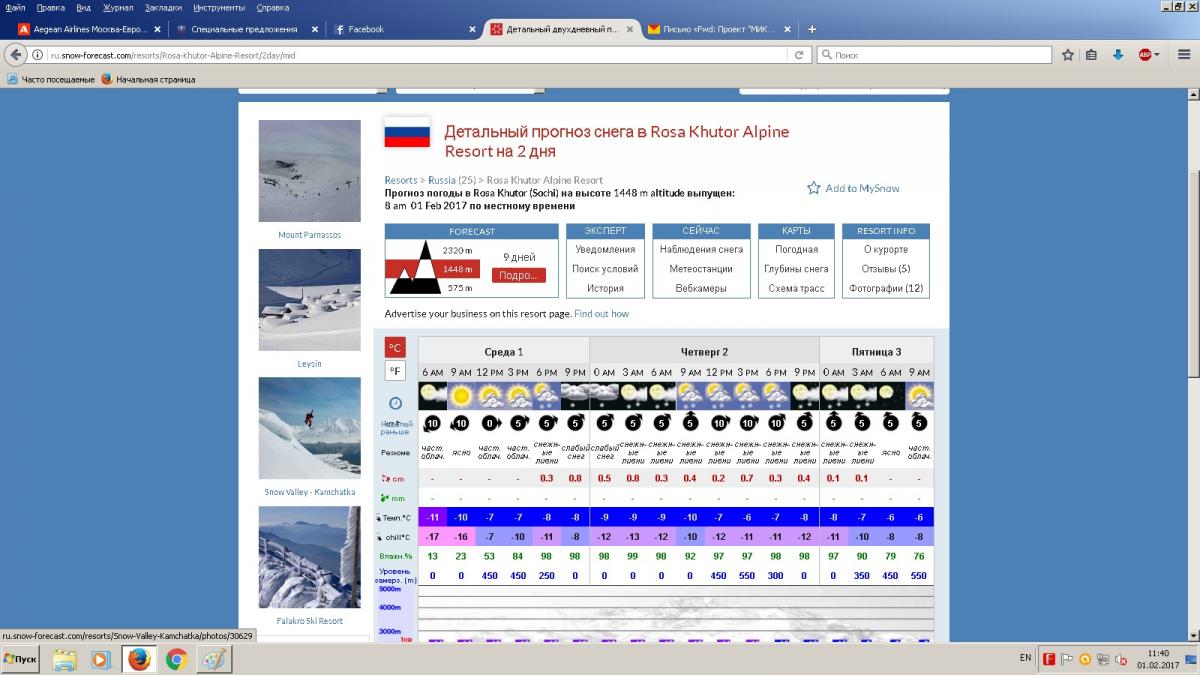Open the Правка menu
The width and height of the screenshot is (1200, 675).
tap(50, 7)
